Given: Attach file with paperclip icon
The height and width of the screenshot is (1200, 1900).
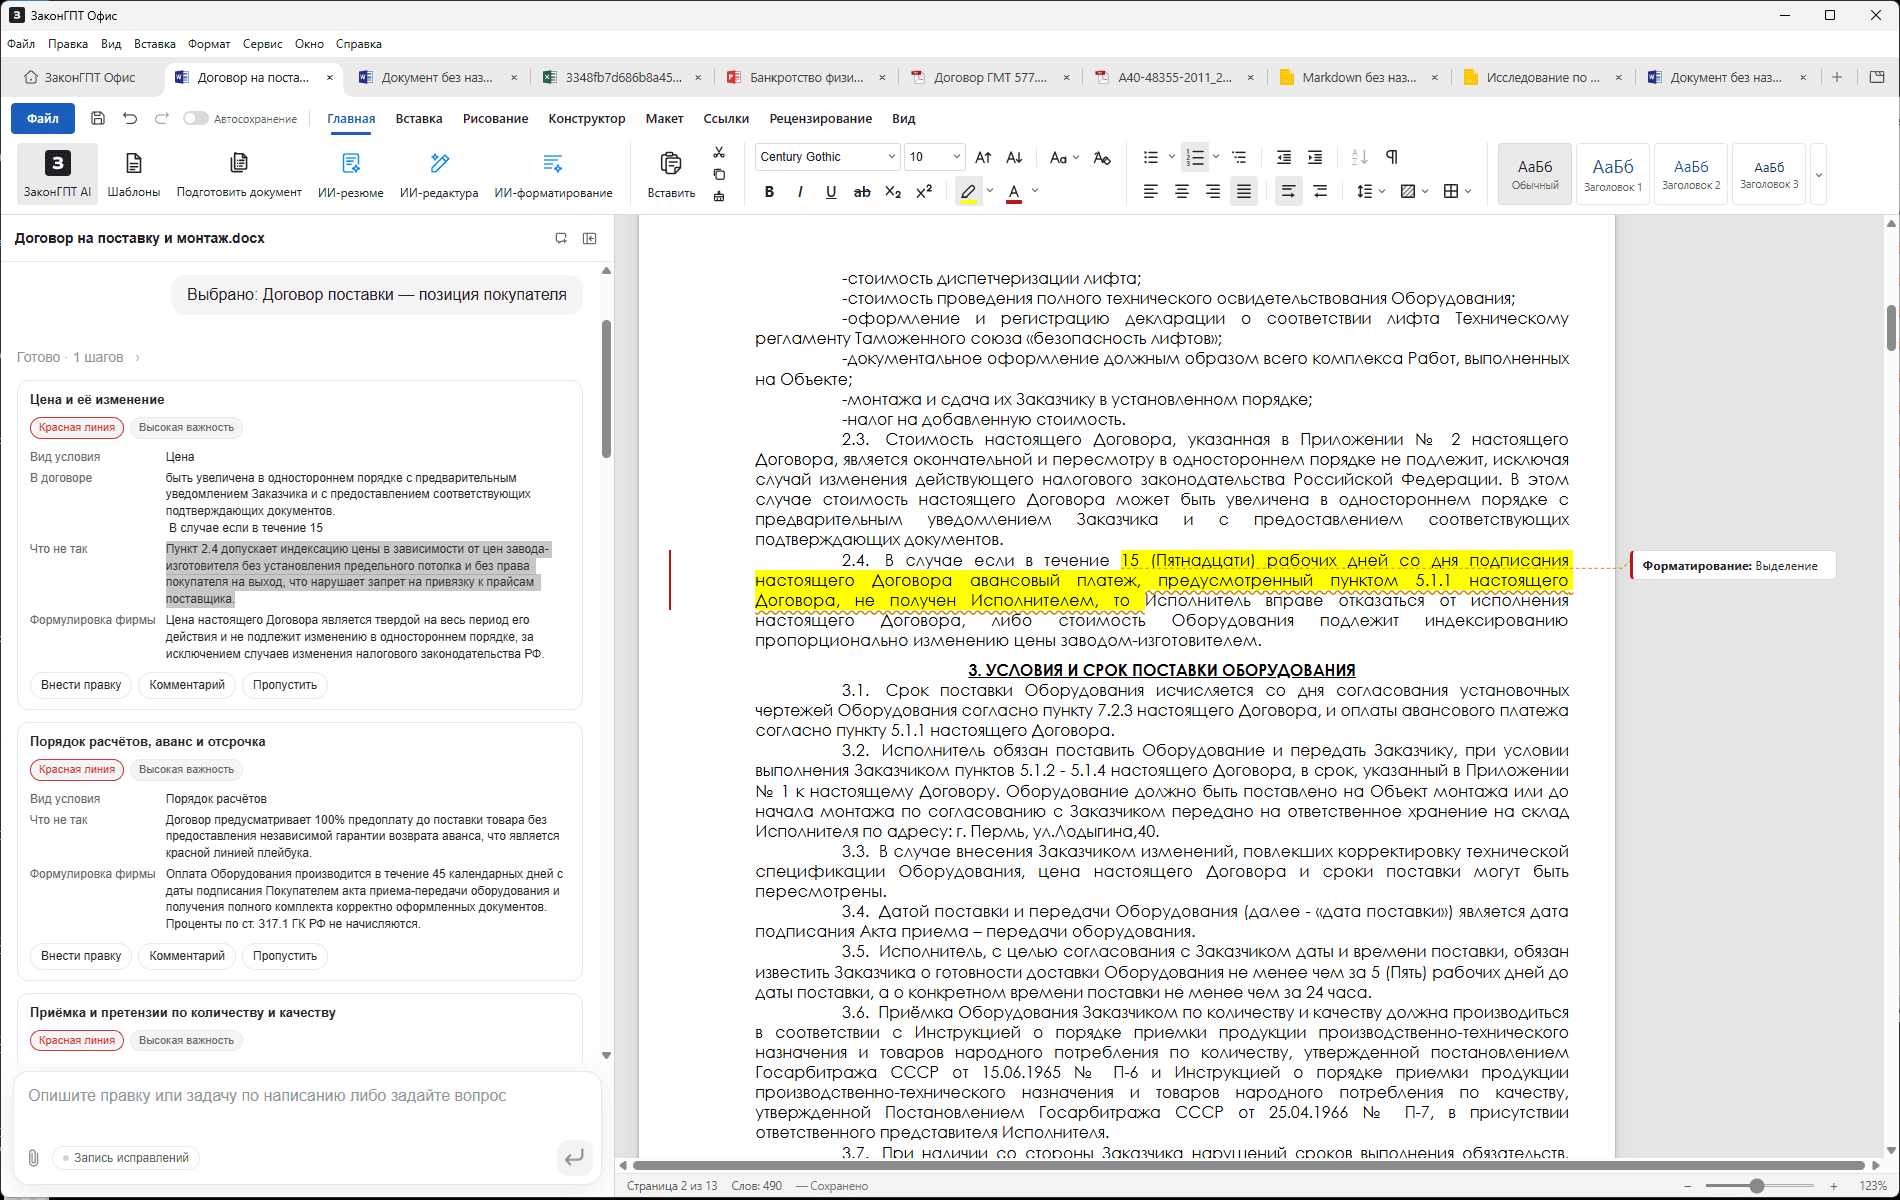Looking at the screenshot, I should (33, 1157).
